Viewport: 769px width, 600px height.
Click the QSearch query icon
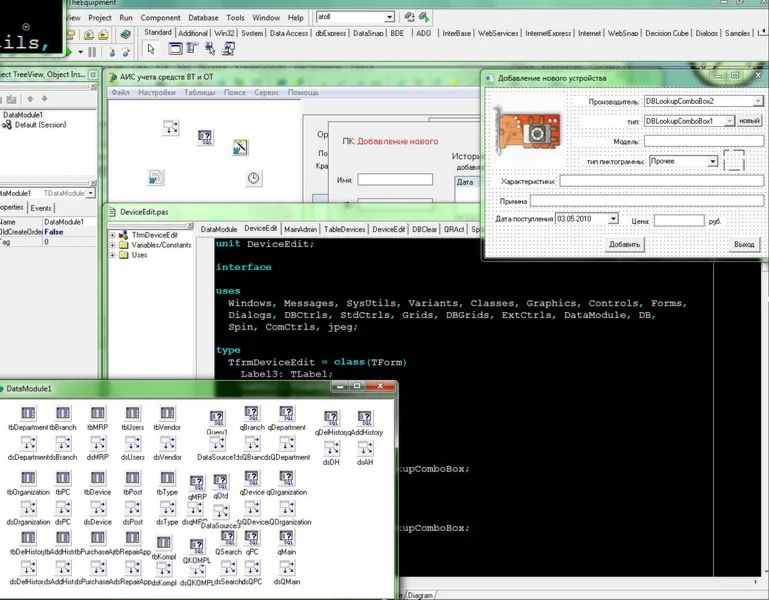point(228,538)
